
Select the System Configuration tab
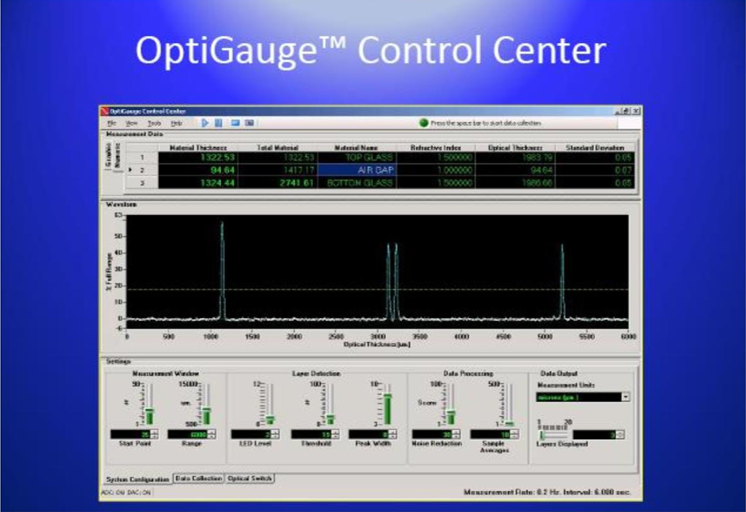point(137,479)
